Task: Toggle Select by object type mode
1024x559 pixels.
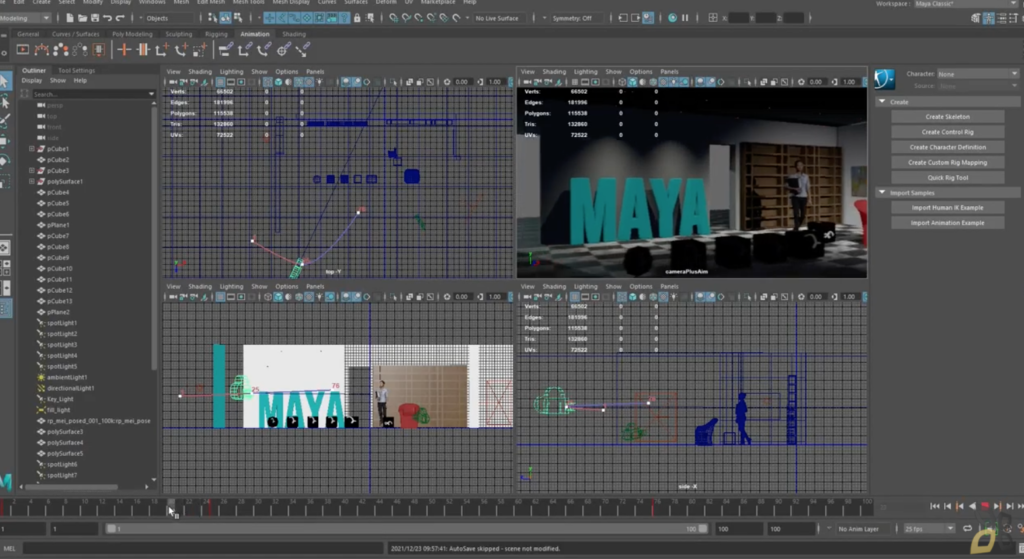Action: point(225,18)
